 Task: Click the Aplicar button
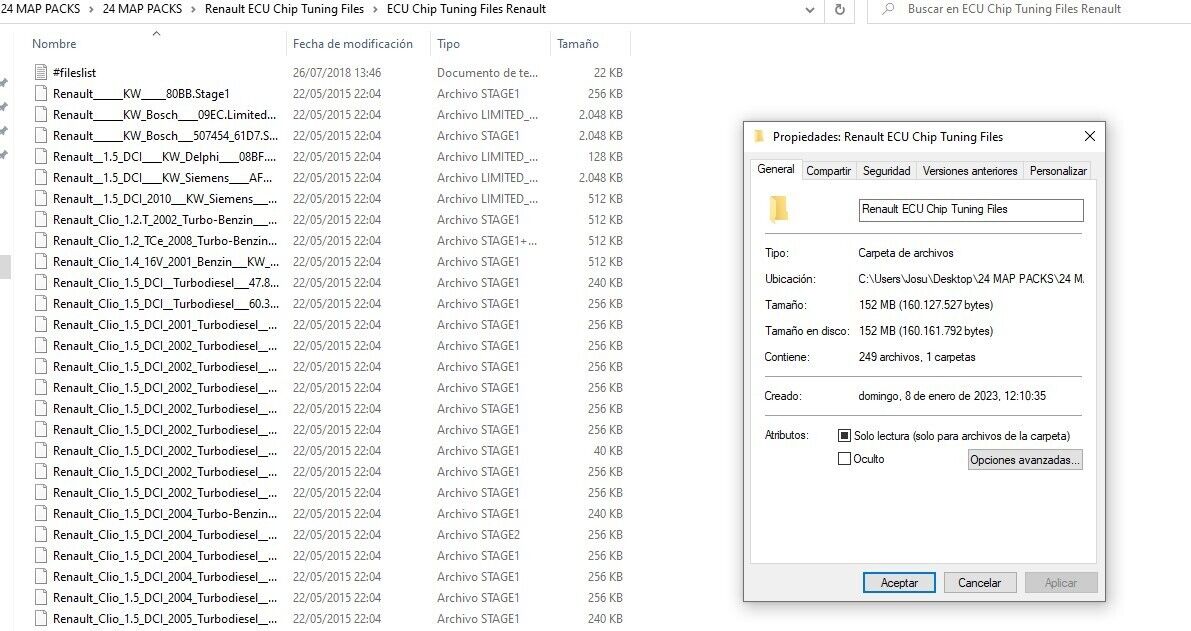coord(1060,582)
